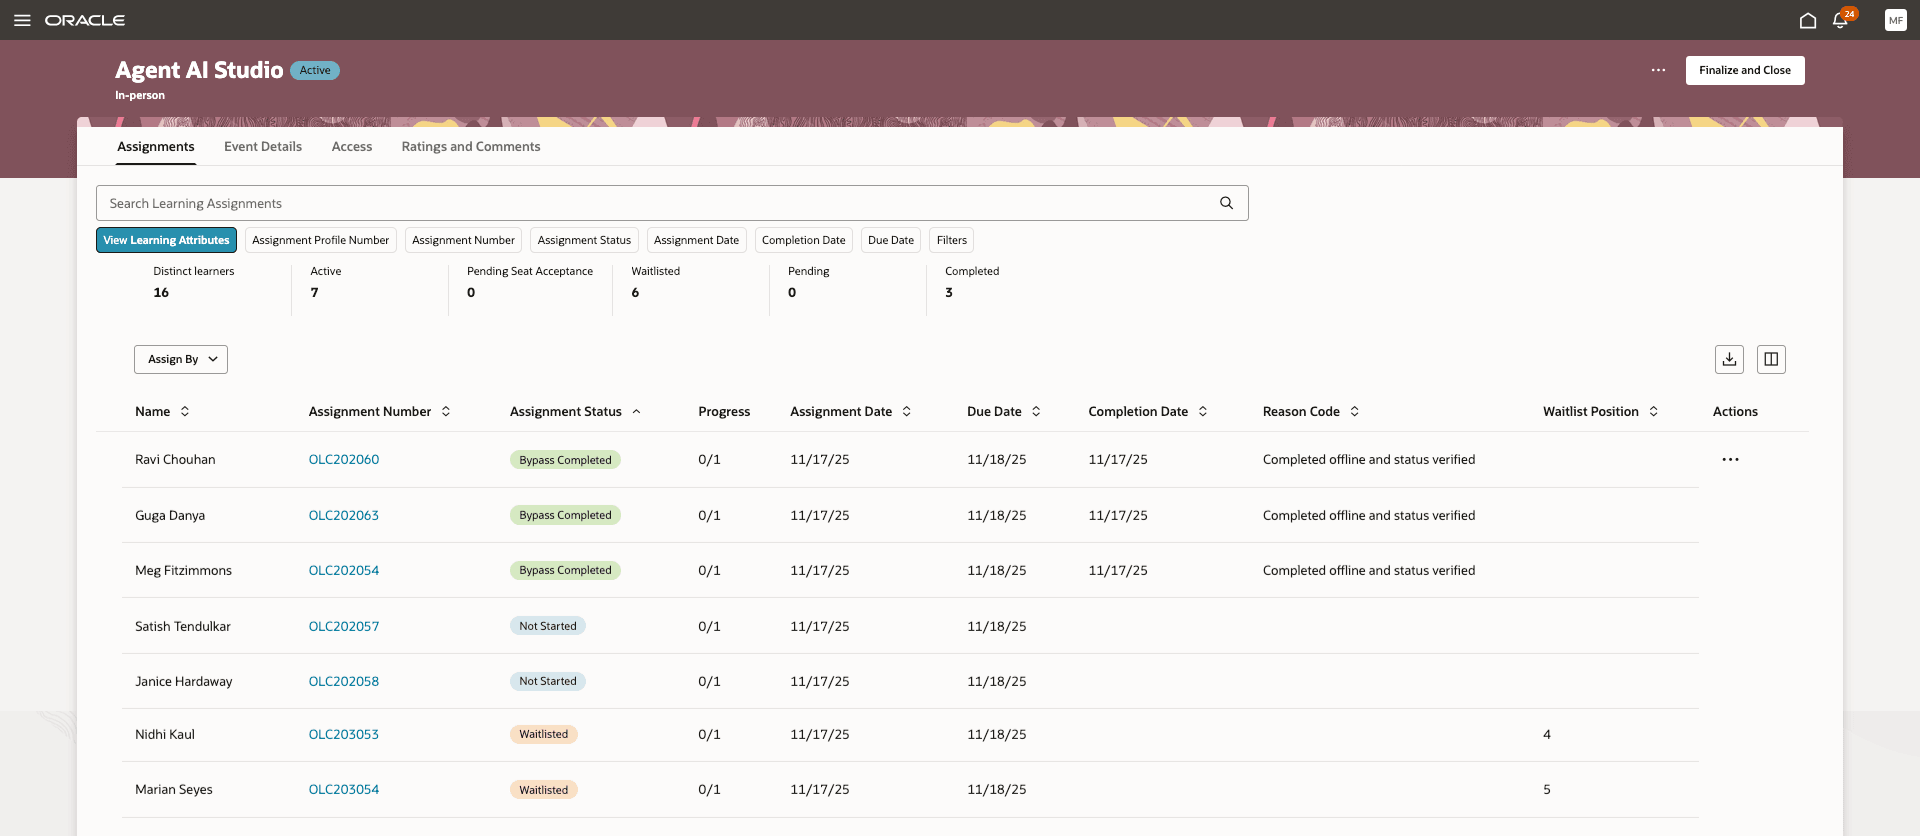Select the name Janice Hardaway
Viewport: 1920px width, 836px height.
coord(184,682)
